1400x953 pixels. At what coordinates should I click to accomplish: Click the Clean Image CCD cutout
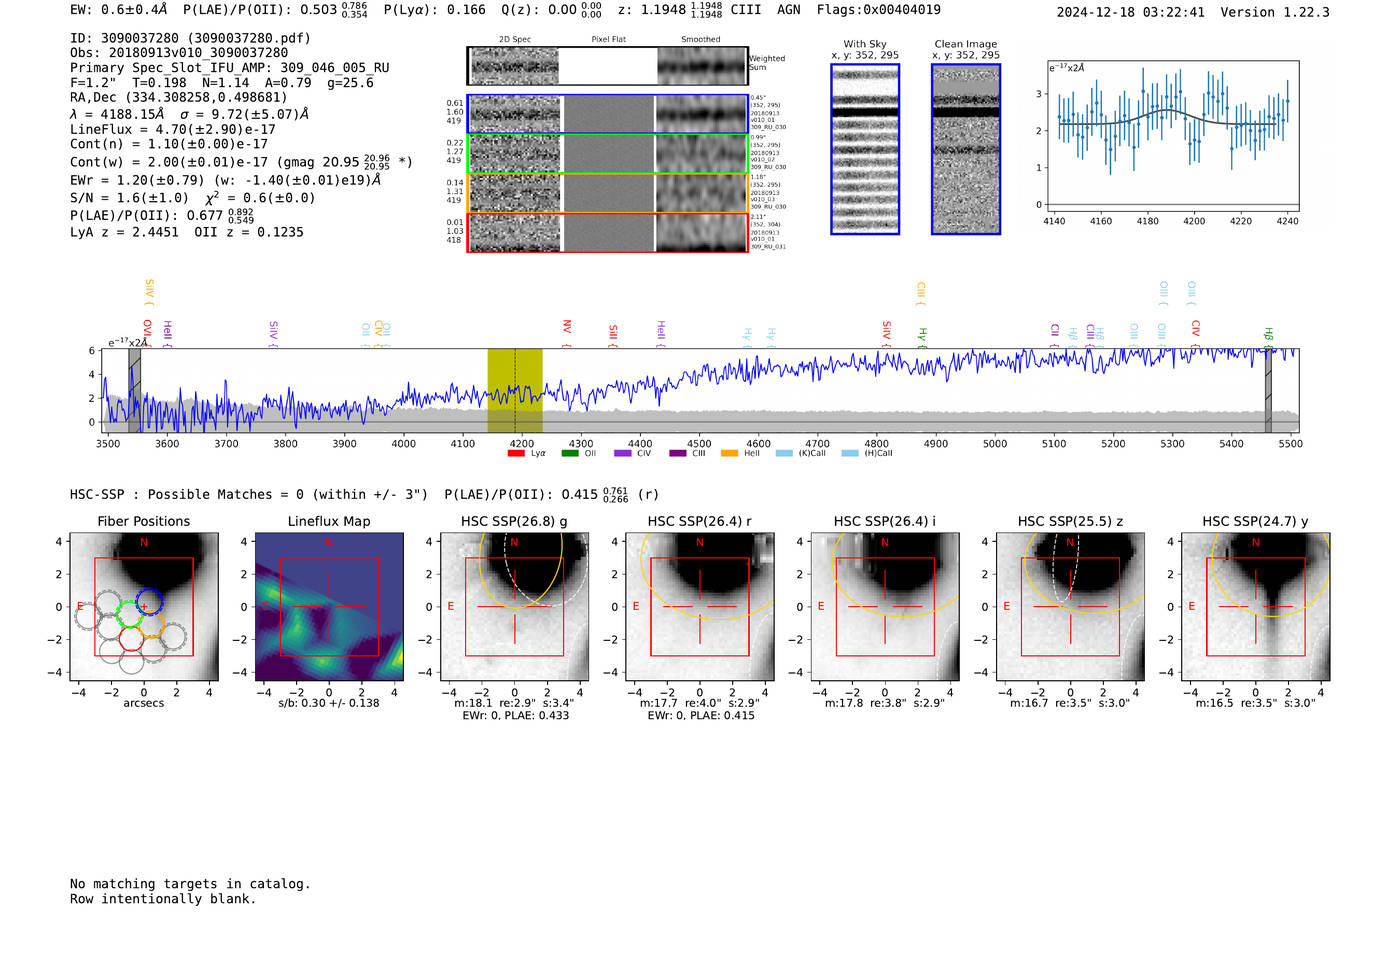966,149
